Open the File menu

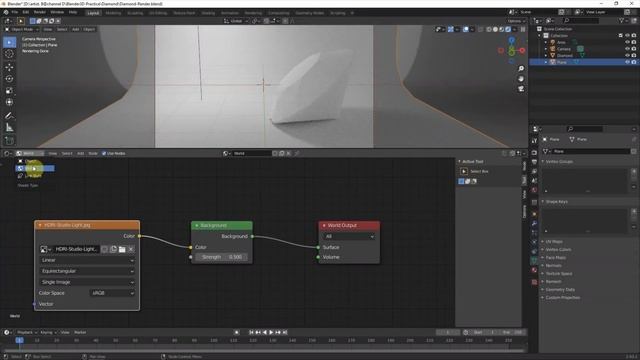(x=15, y=12)
